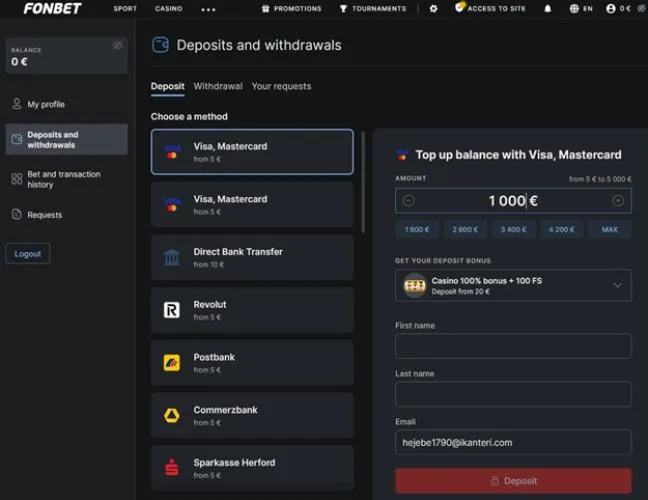This screenshot has width=648, height=500.
Task: Switch to the Deposit tab
Action: (x=167, y=86)
